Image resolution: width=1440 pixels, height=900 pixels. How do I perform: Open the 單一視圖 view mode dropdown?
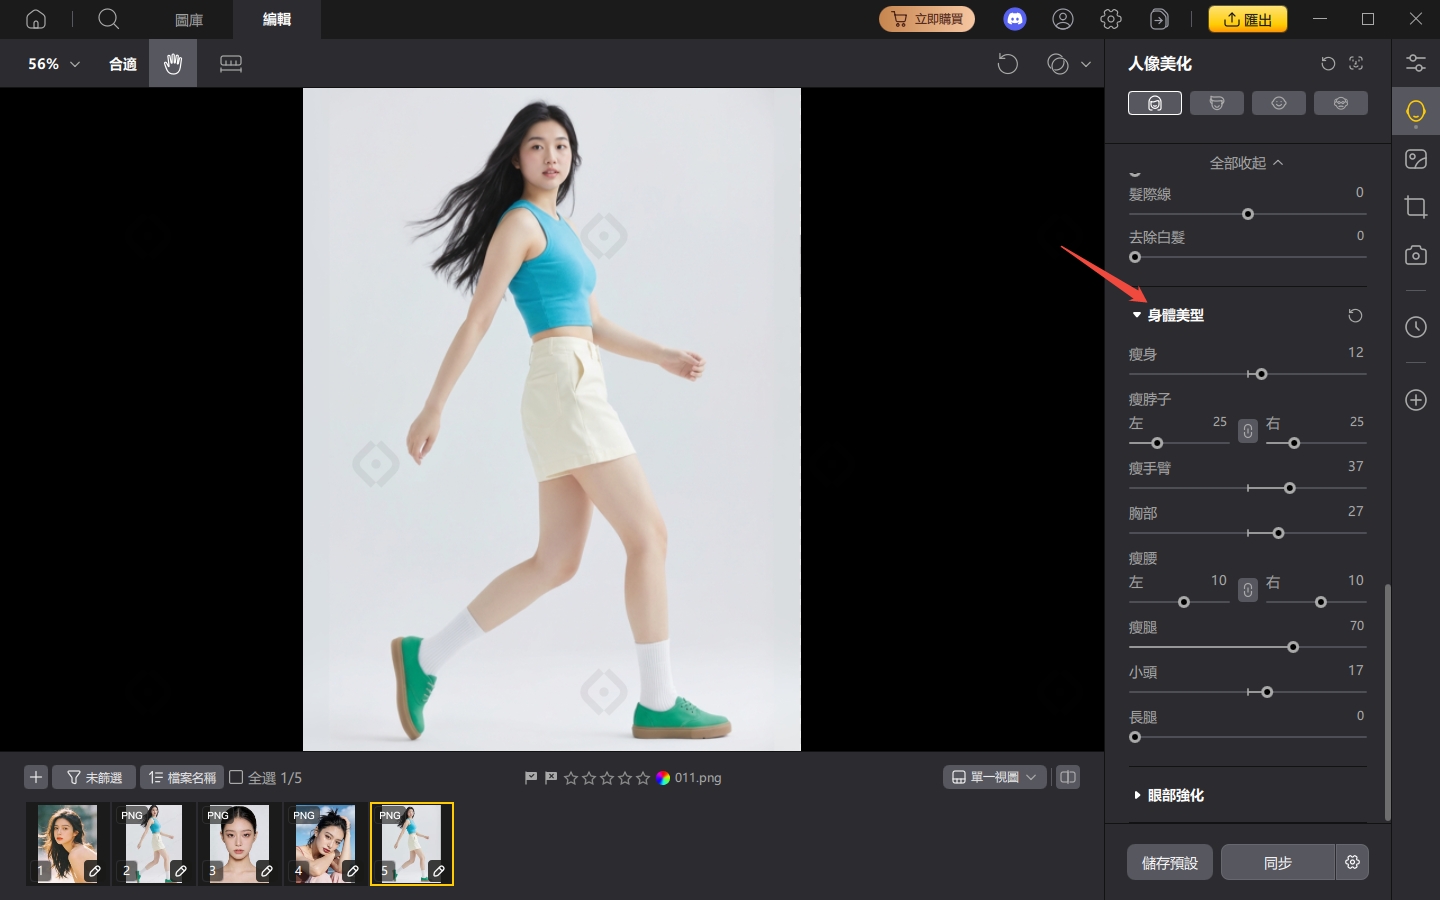pyautogui.click(x=994, y=777)
